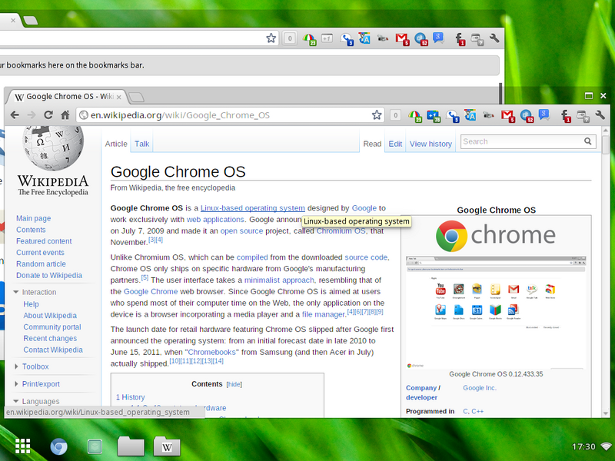Switch to the Article tab
This screenshot has height=461, width=615.
[116, 144]
